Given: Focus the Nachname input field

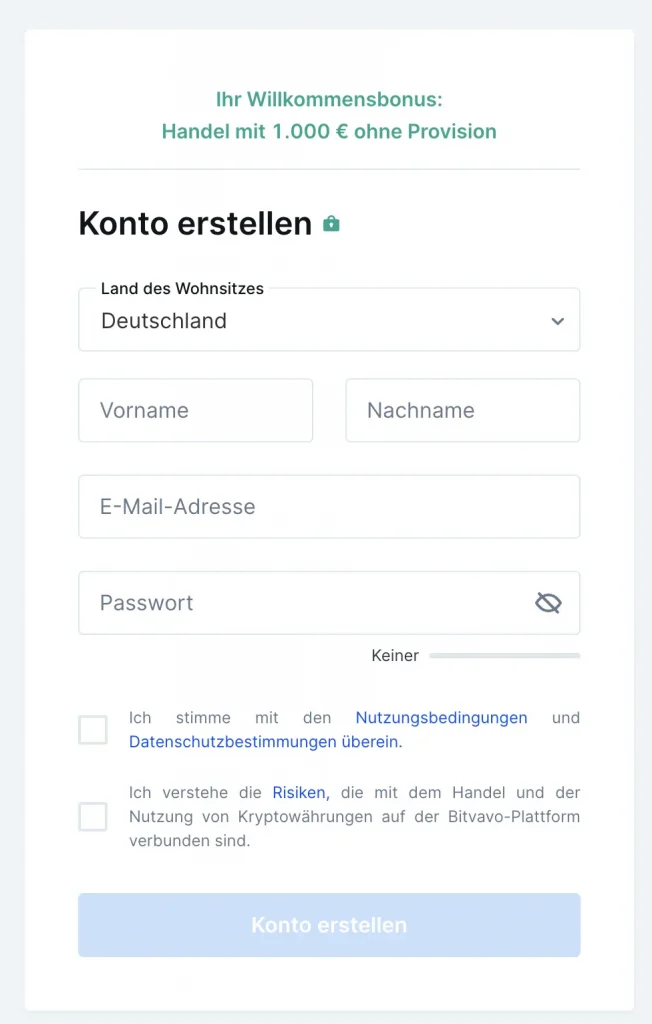Looking at the screenshot, I should pos(462,410).
